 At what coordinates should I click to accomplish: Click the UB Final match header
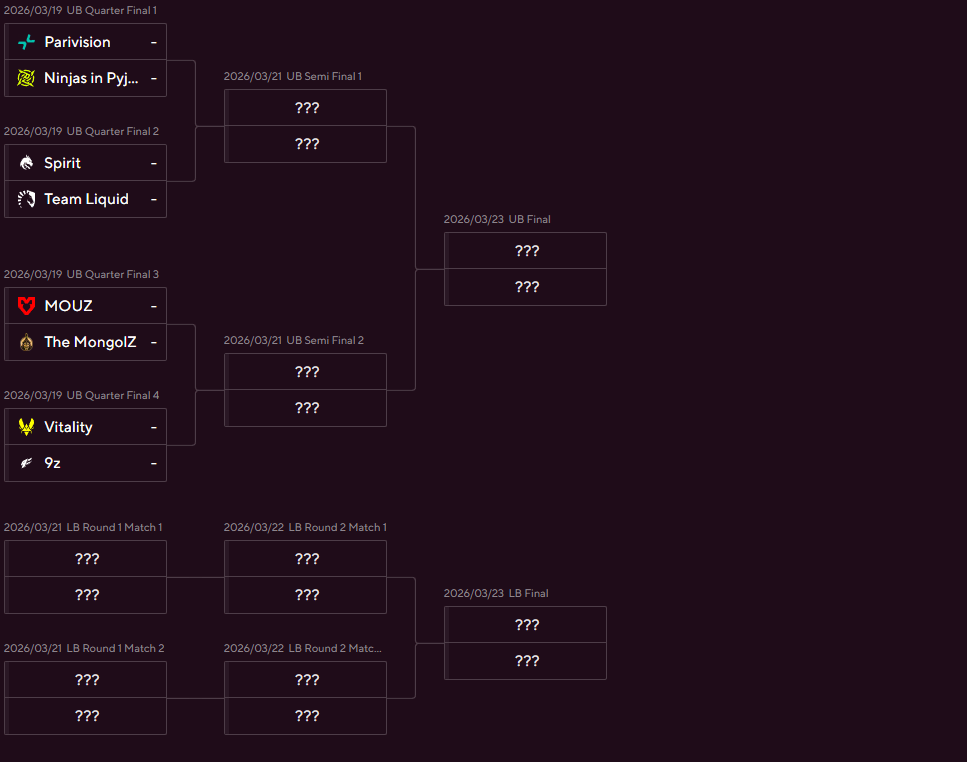click(497, 219)
